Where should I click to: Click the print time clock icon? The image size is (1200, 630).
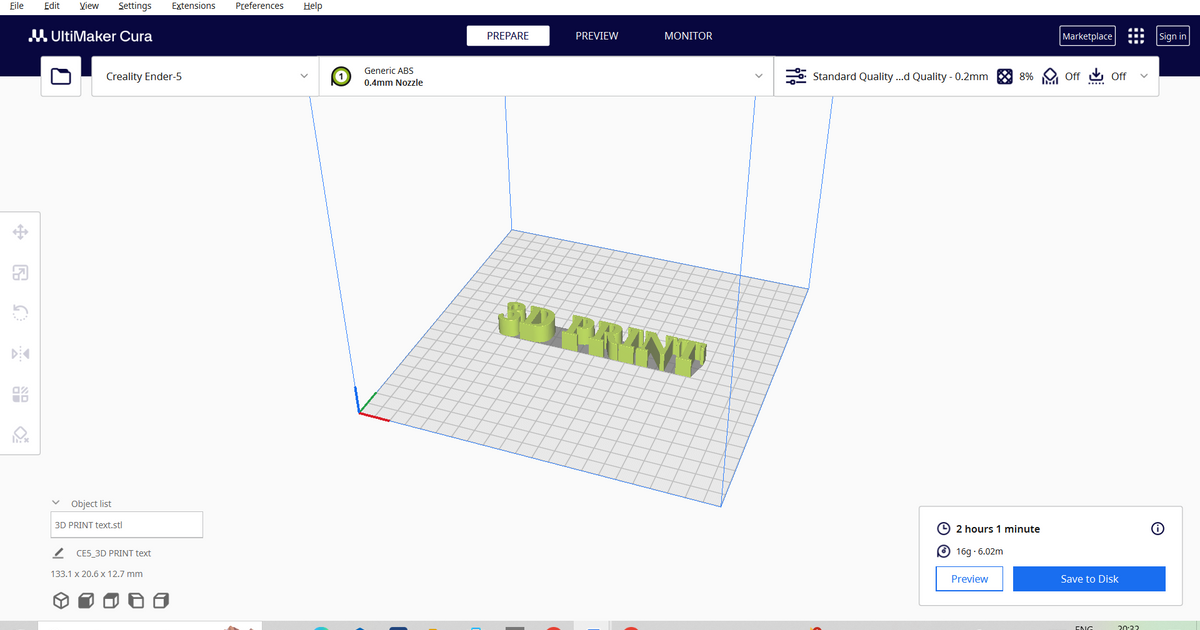(943, 528)
